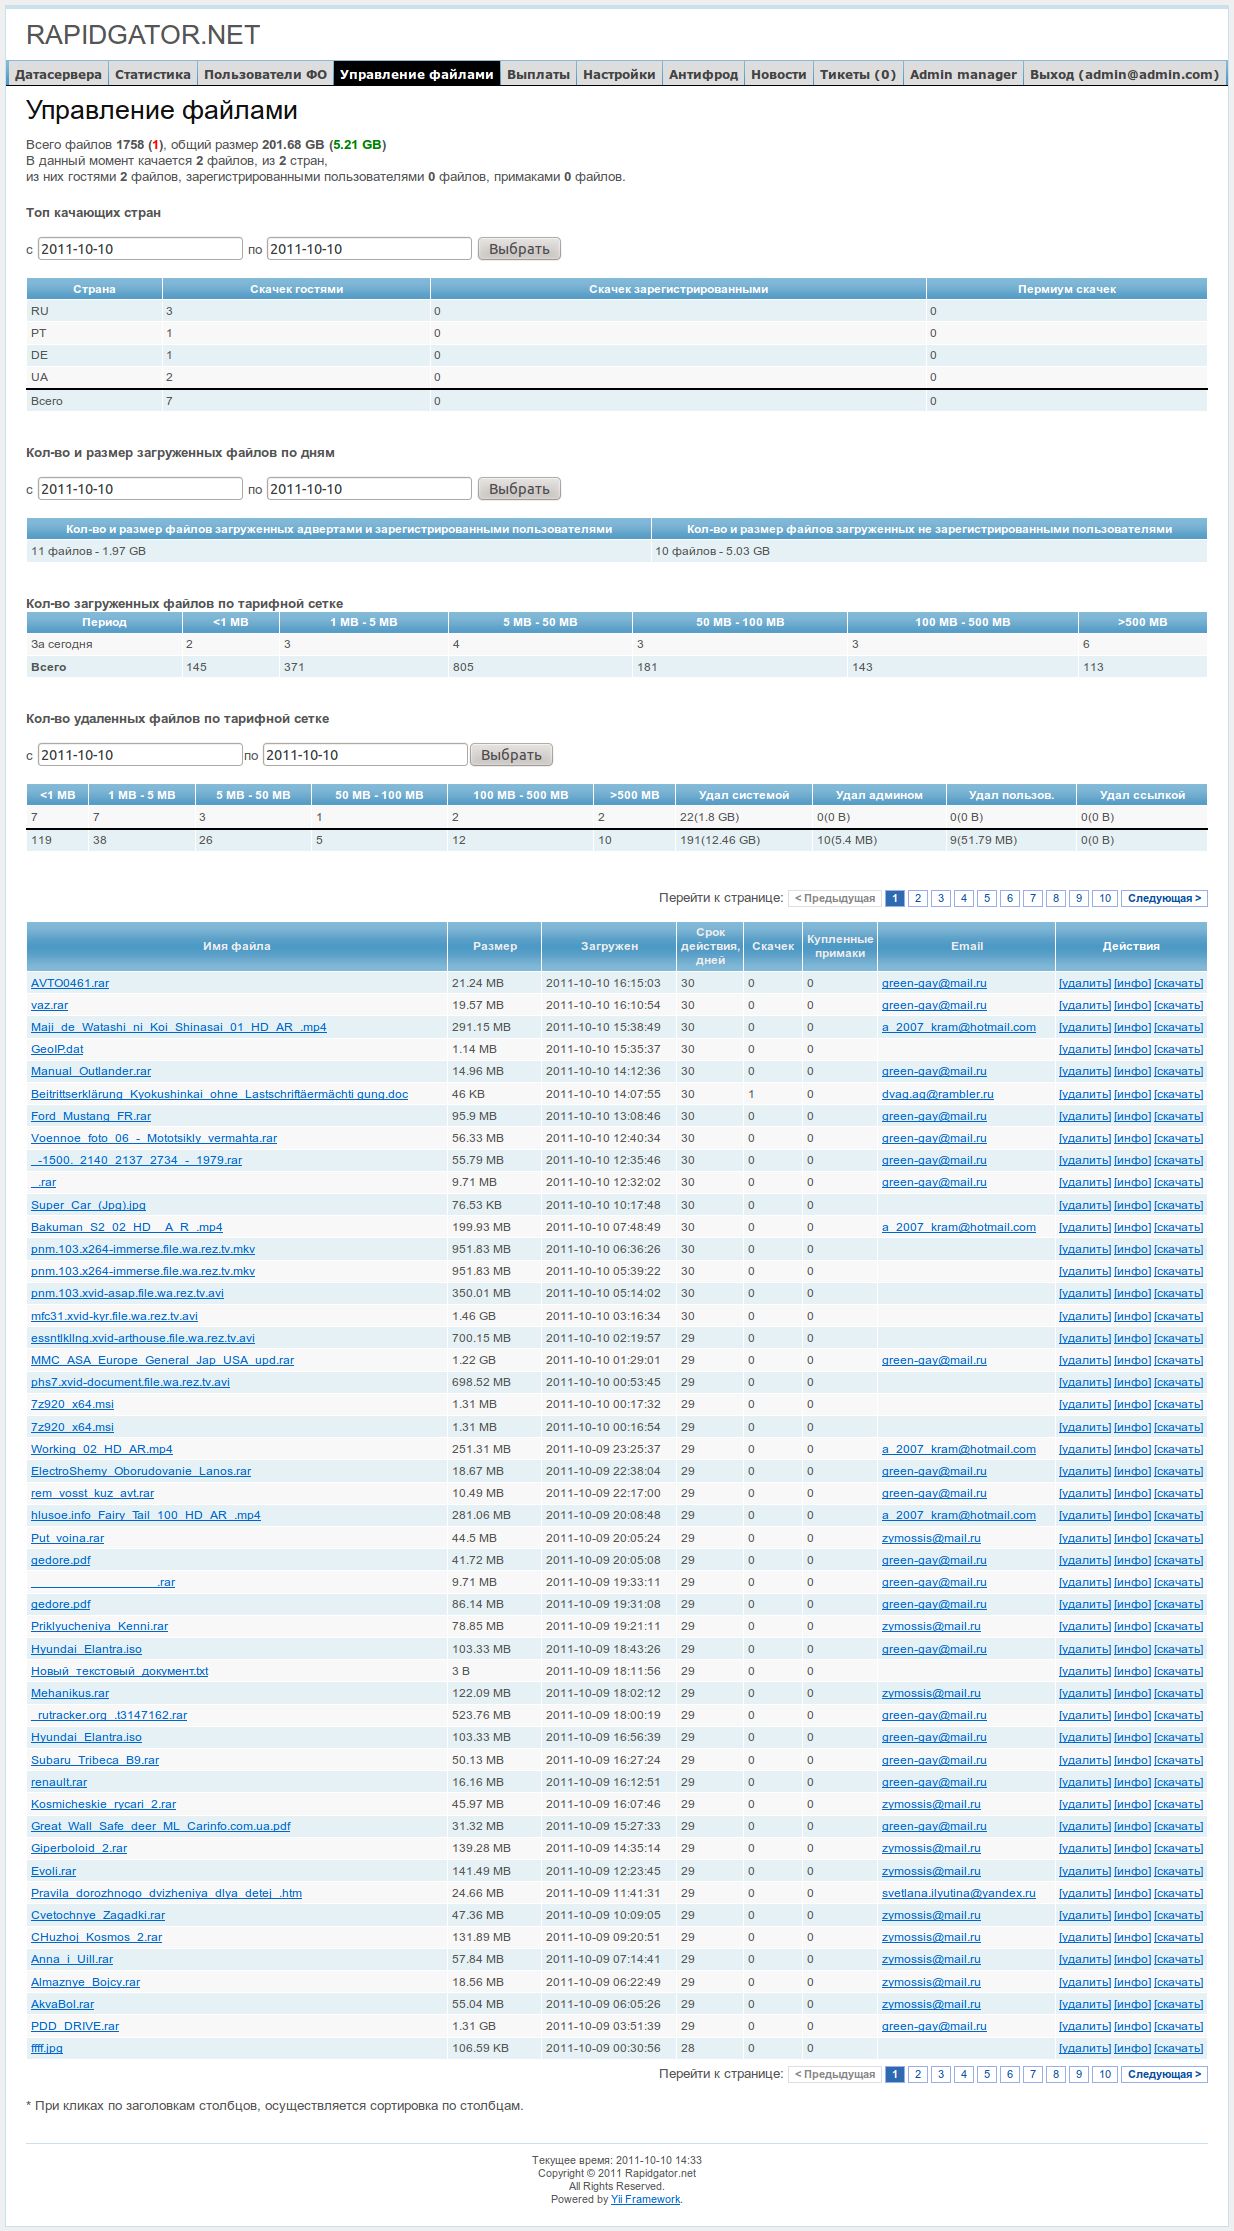Click email dvag.ag@rambler.ru
This screenshot has height=2231, width=1234.
click(x=938, y=1094)
